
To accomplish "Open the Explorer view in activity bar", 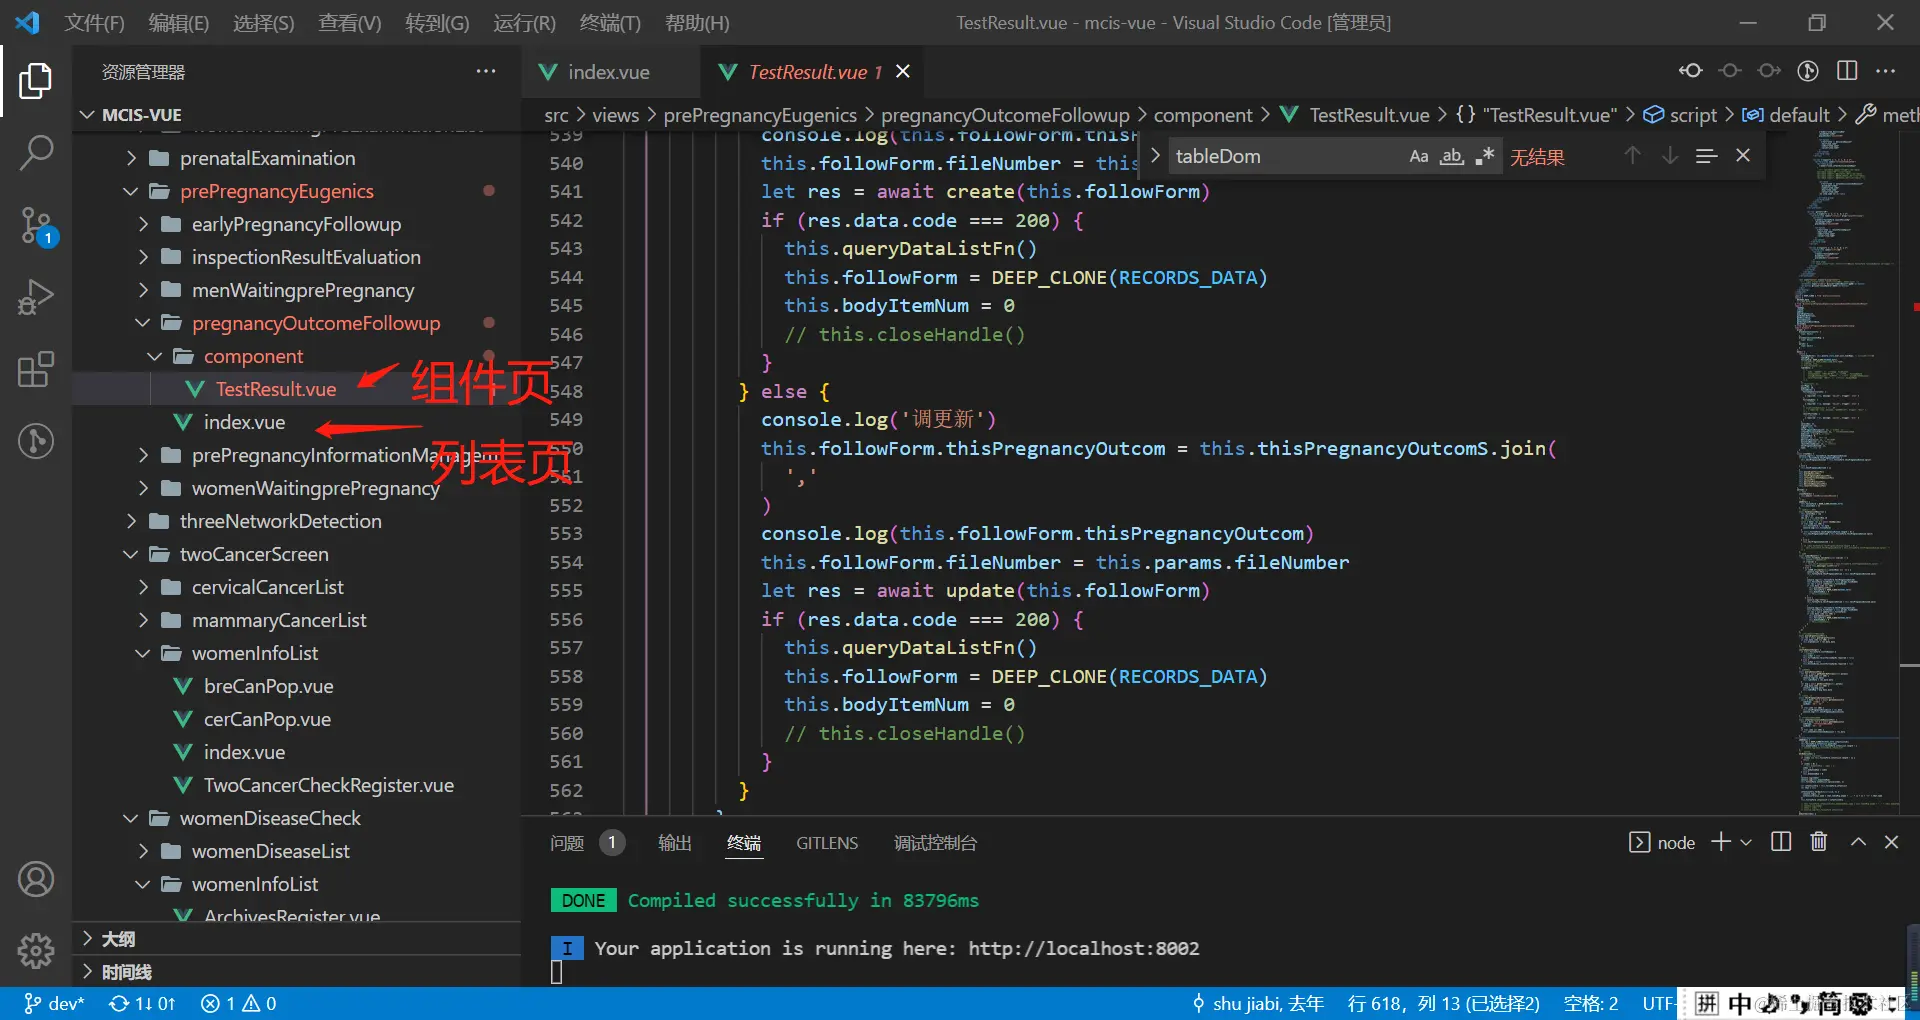I will tap(36, 81).
